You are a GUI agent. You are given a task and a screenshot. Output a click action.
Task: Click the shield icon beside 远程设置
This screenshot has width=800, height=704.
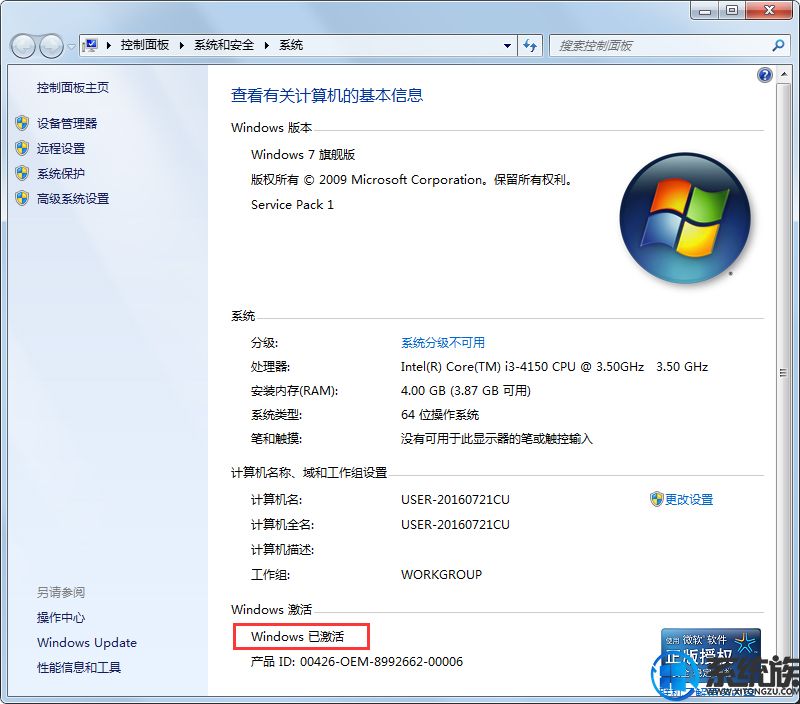pos(22,148)
